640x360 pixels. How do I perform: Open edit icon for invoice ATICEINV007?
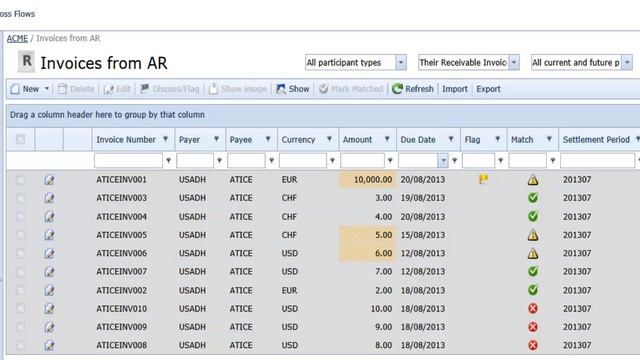49,272
